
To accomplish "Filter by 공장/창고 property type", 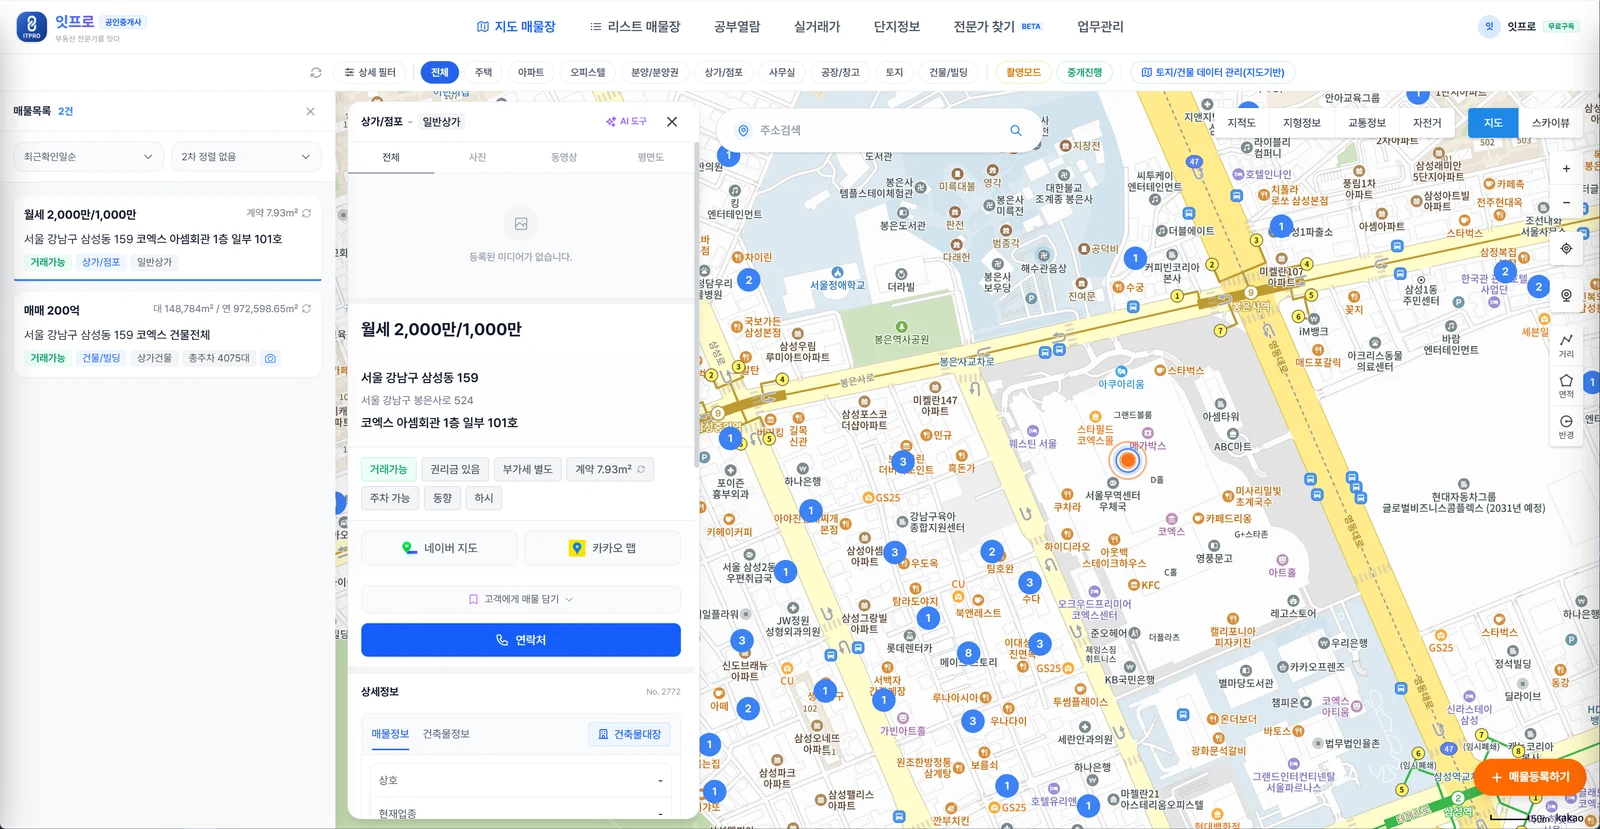I will [840, 72].
